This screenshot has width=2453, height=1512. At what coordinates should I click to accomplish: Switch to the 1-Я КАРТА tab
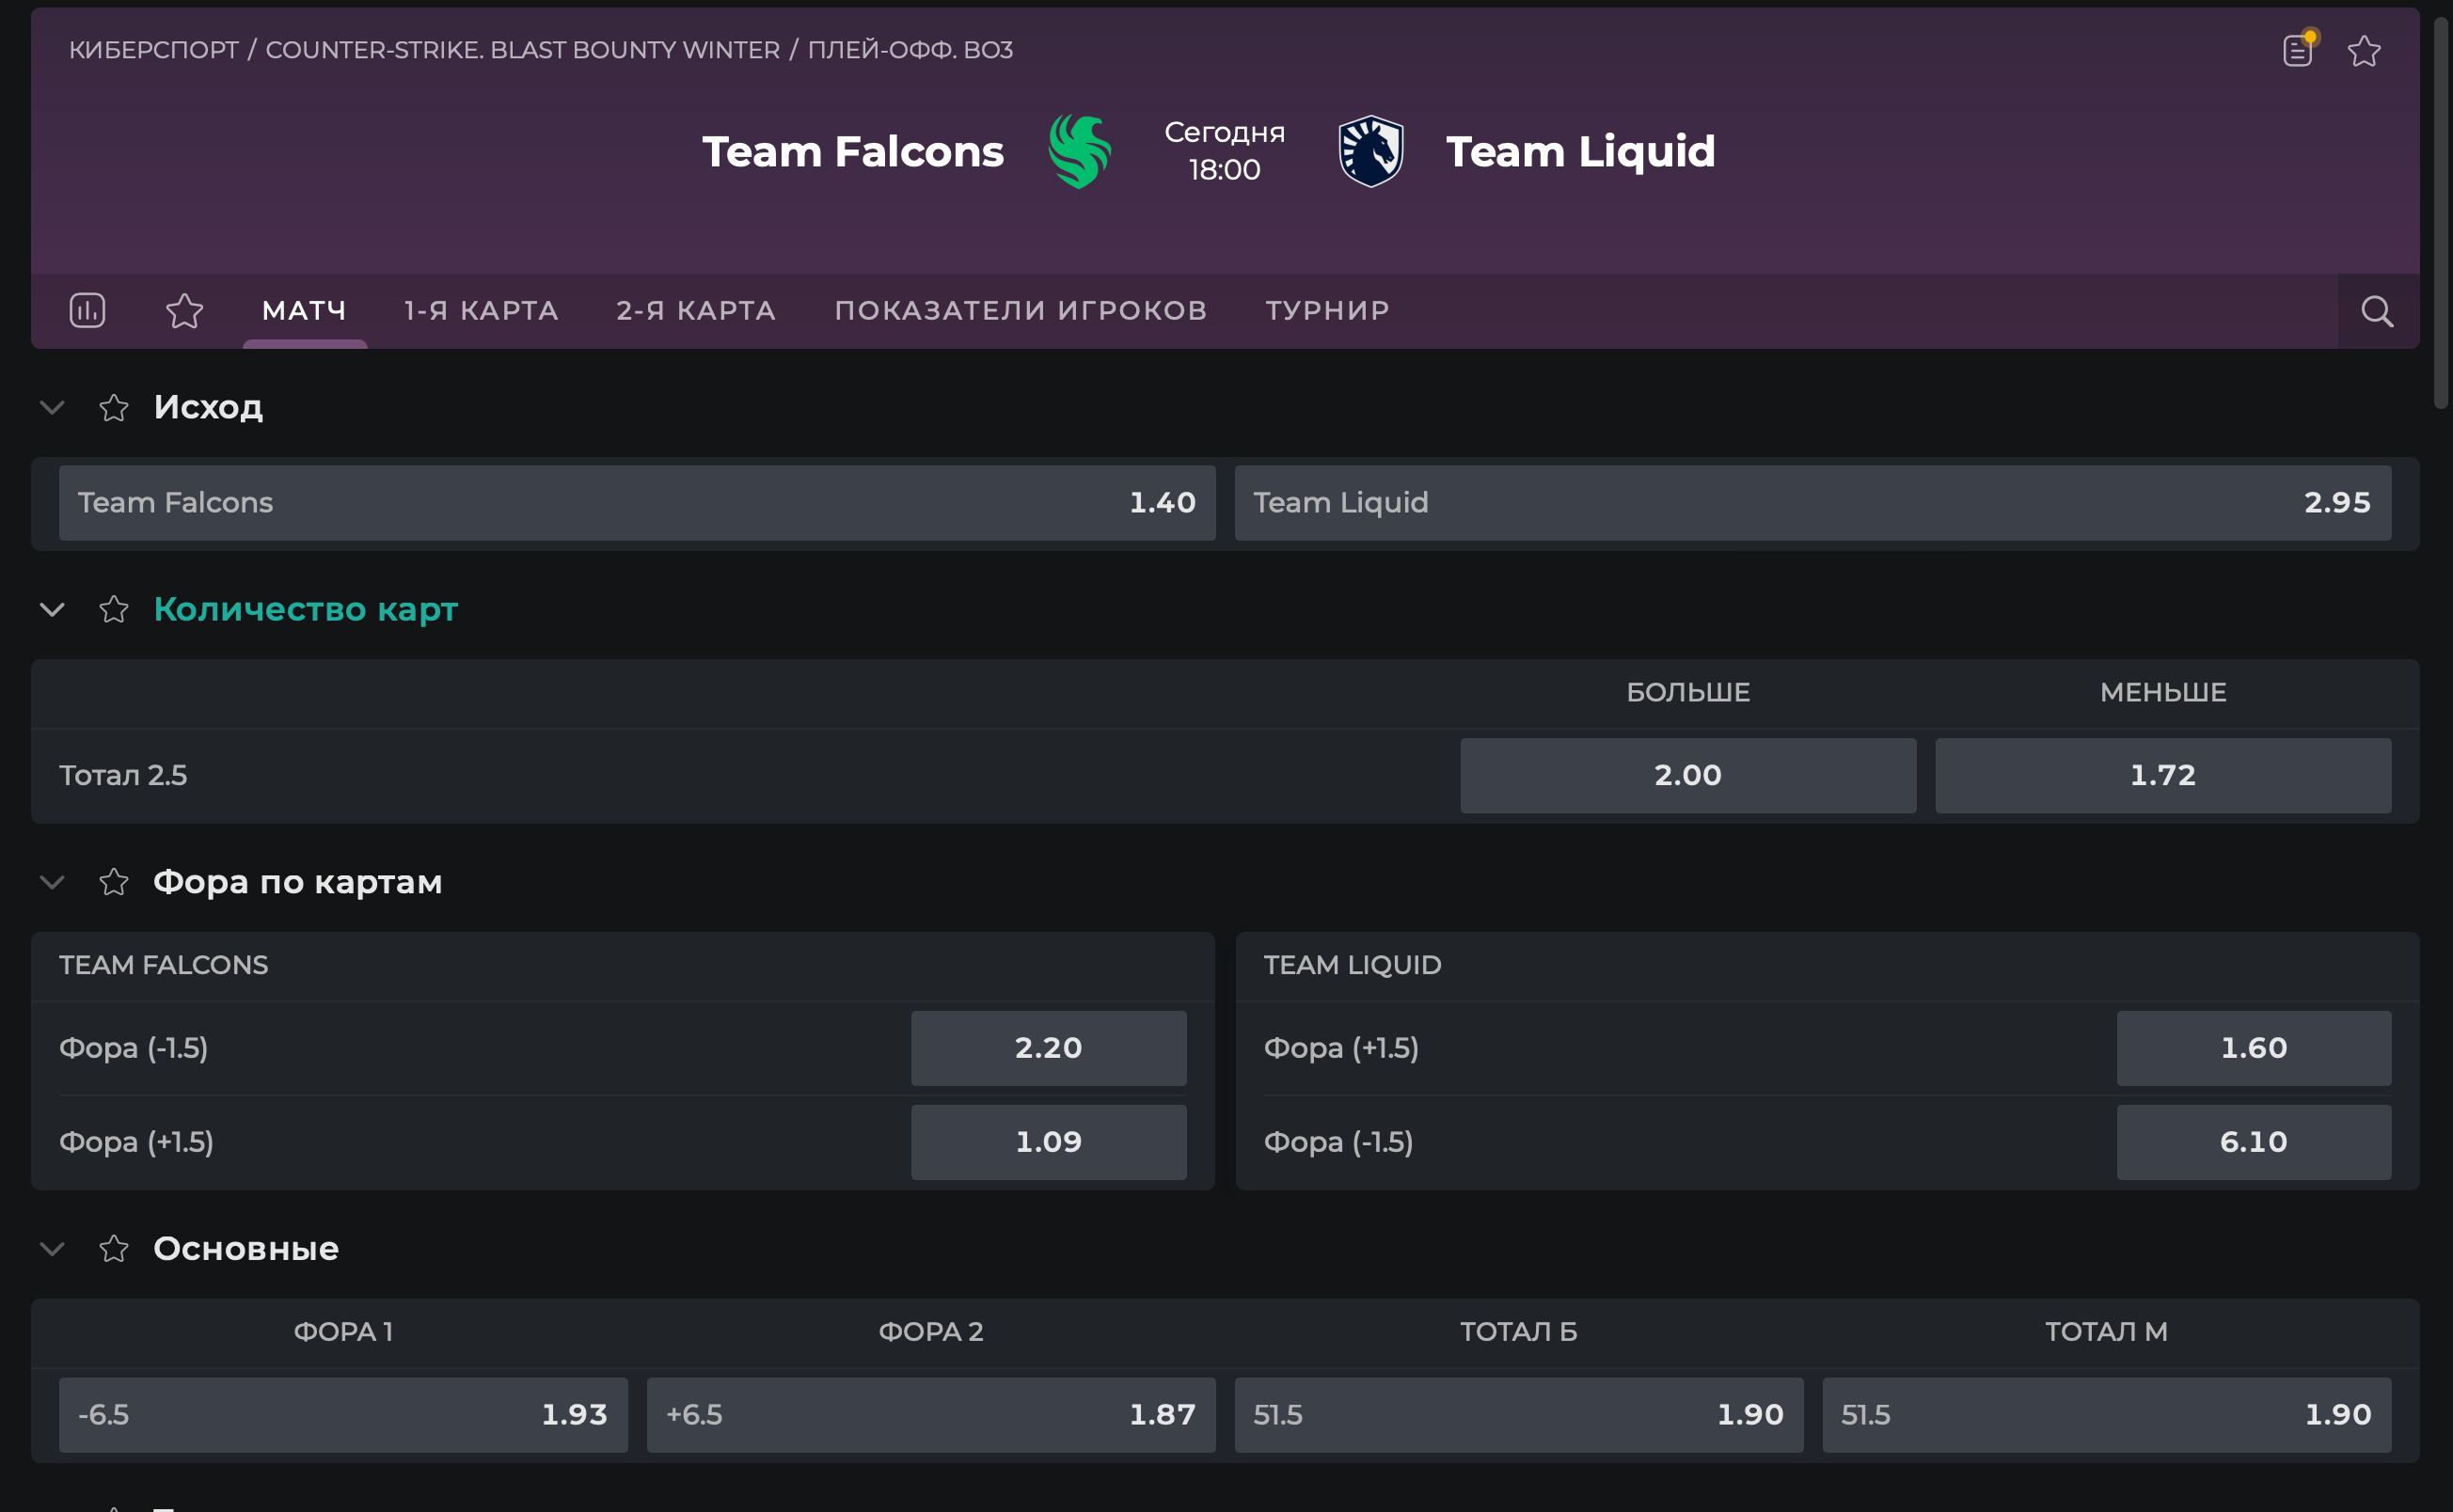click(x=481, y=311)
